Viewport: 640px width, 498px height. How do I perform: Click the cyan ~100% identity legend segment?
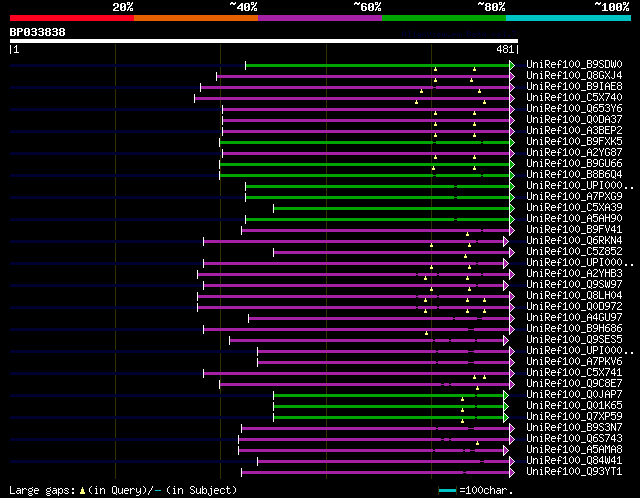(569, 18)
